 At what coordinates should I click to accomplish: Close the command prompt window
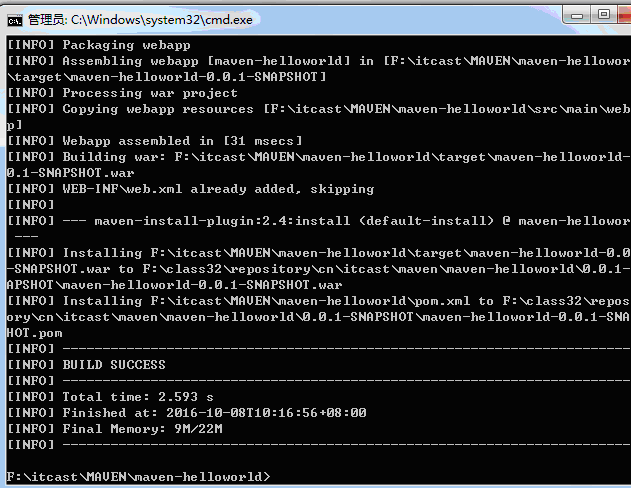pyautogui.click(x=624, y=15)
